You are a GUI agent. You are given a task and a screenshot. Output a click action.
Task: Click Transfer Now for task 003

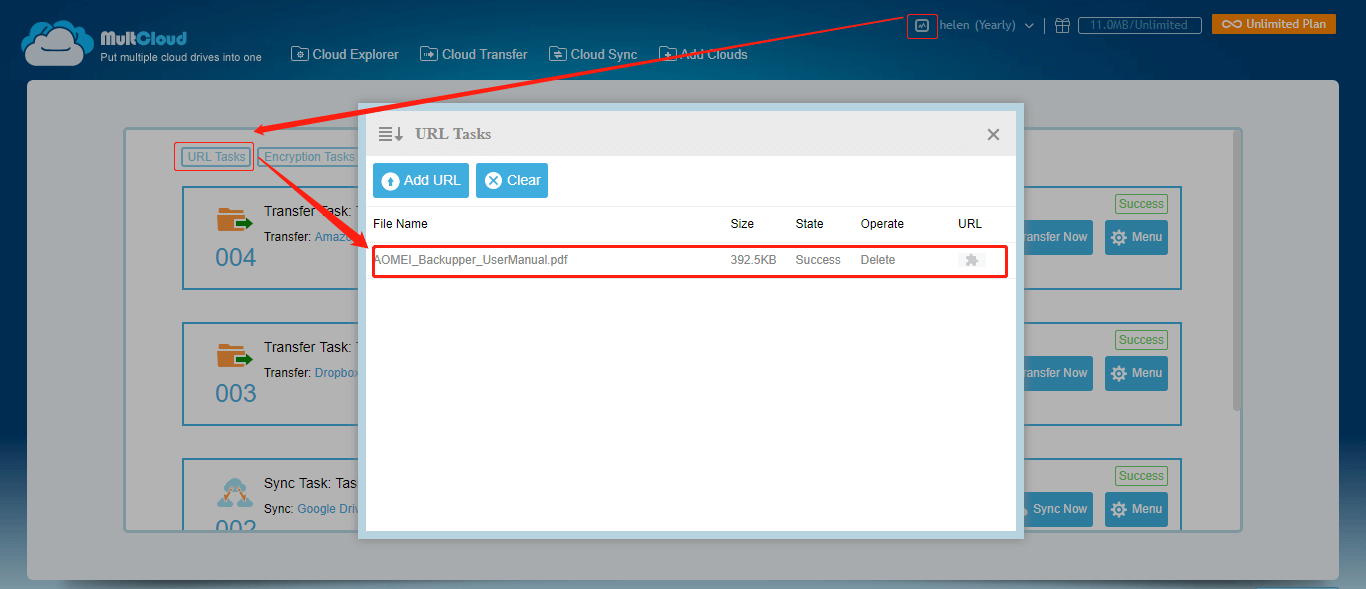tap(1057, 373)
